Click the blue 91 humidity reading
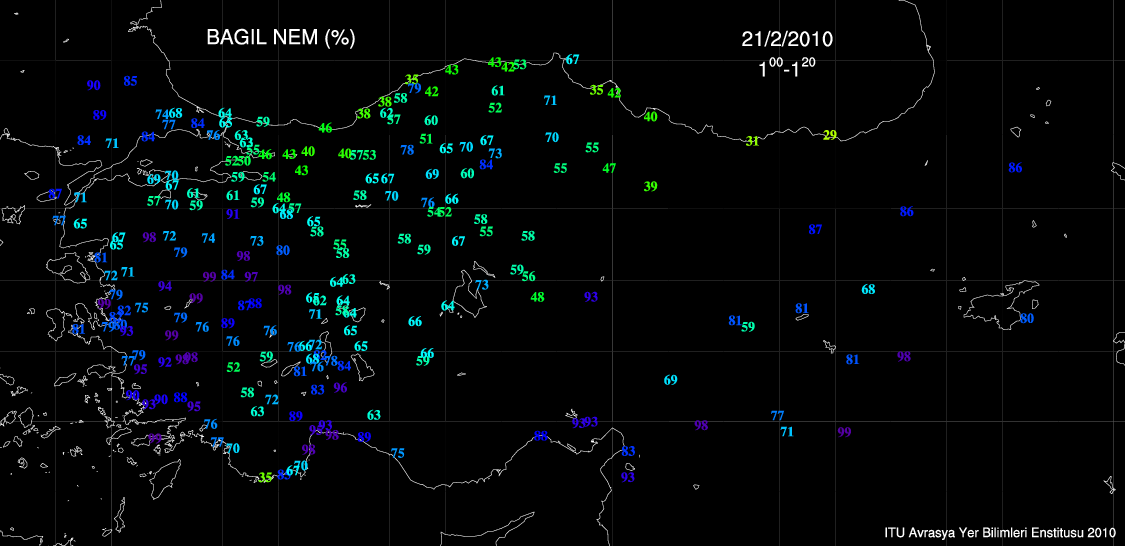The height and width of the screenshot is (546, 1125). coord(233,213)
